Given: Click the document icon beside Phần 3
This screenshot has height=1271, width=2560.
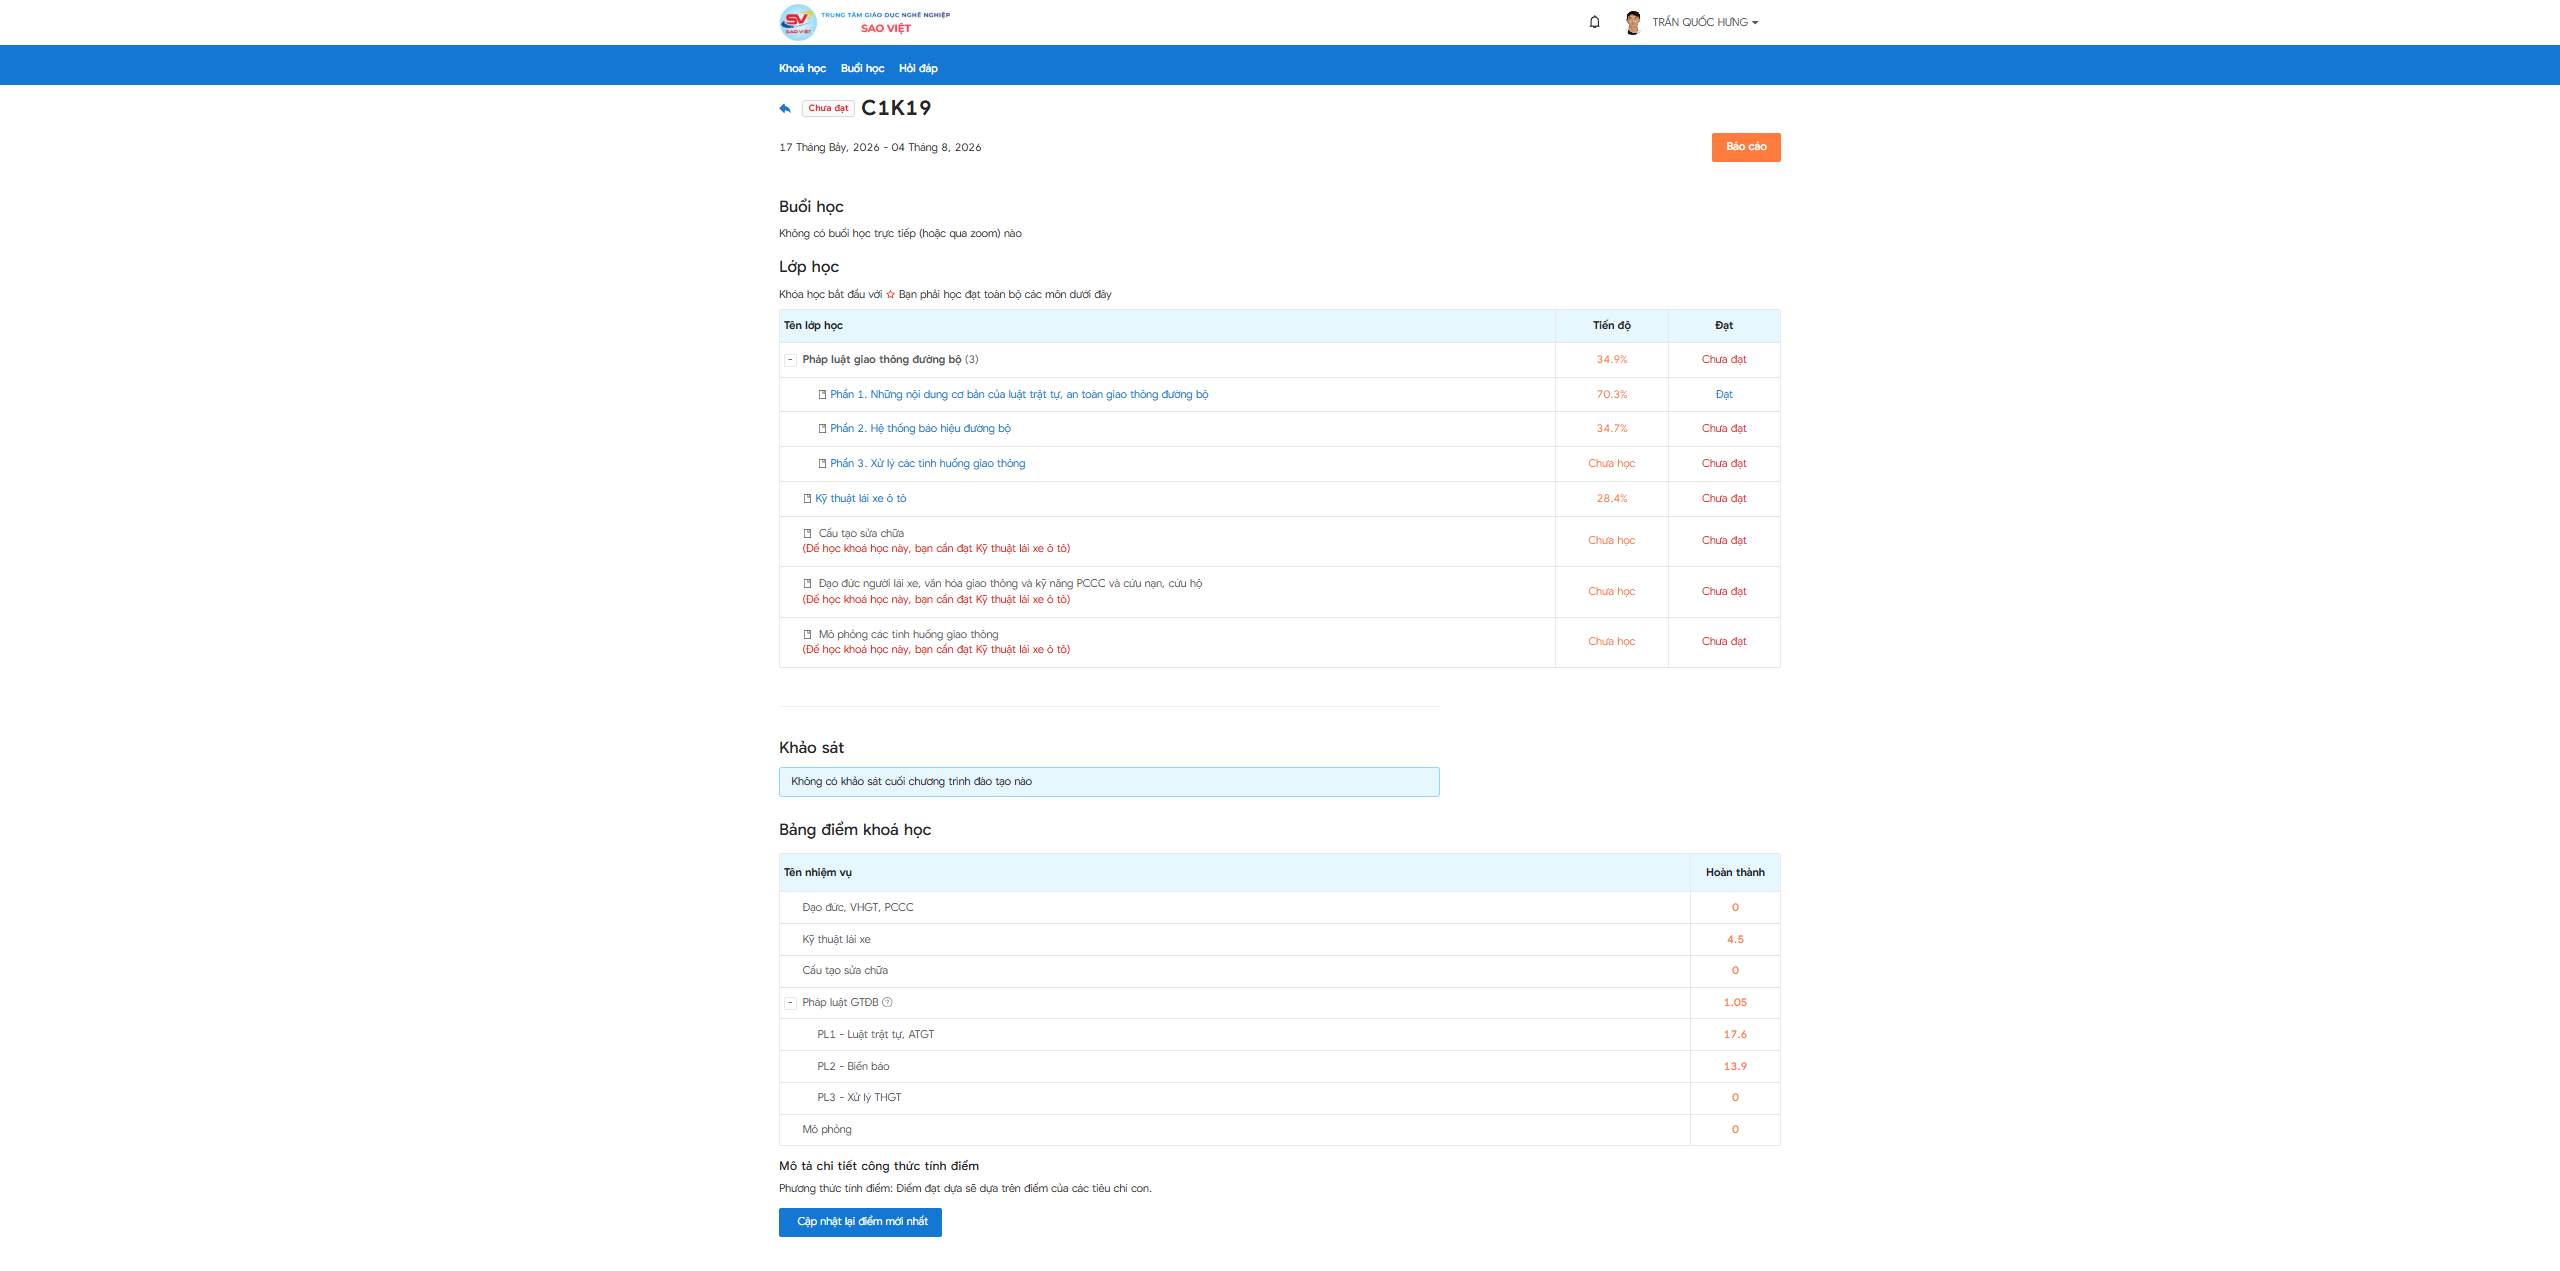Looking at the screenshot, I should click(822, 464).
